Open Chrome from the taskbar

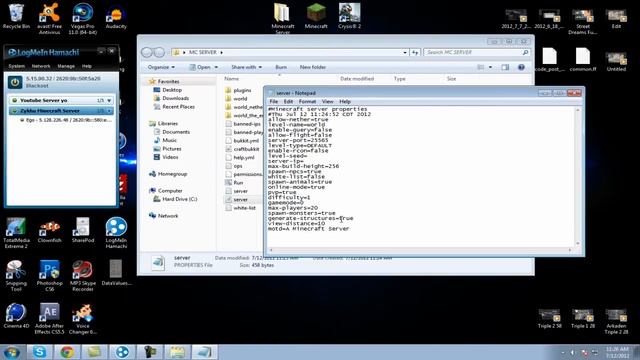(67, 352)
